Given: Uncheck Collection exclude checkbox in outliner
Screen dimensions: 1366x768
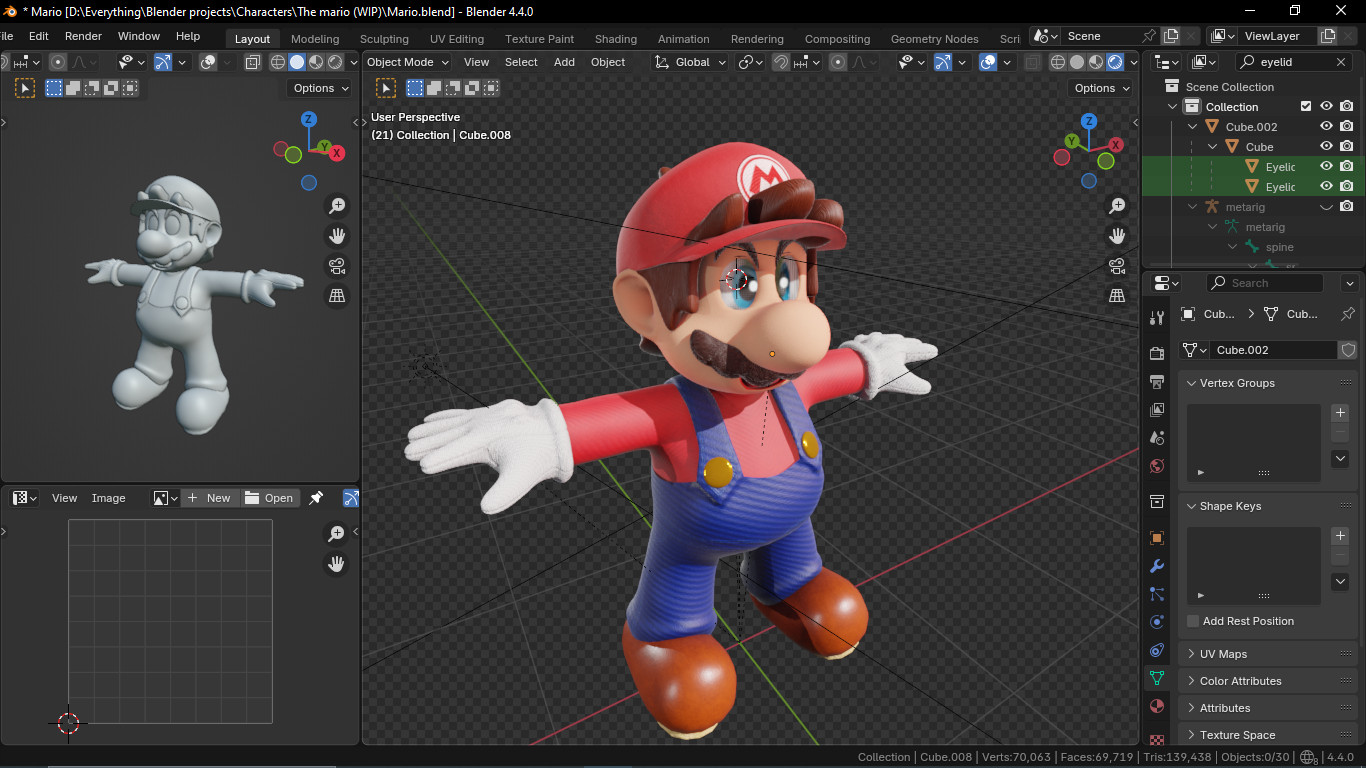Looking at the screenshot, I should click(x=1306, y=106).
